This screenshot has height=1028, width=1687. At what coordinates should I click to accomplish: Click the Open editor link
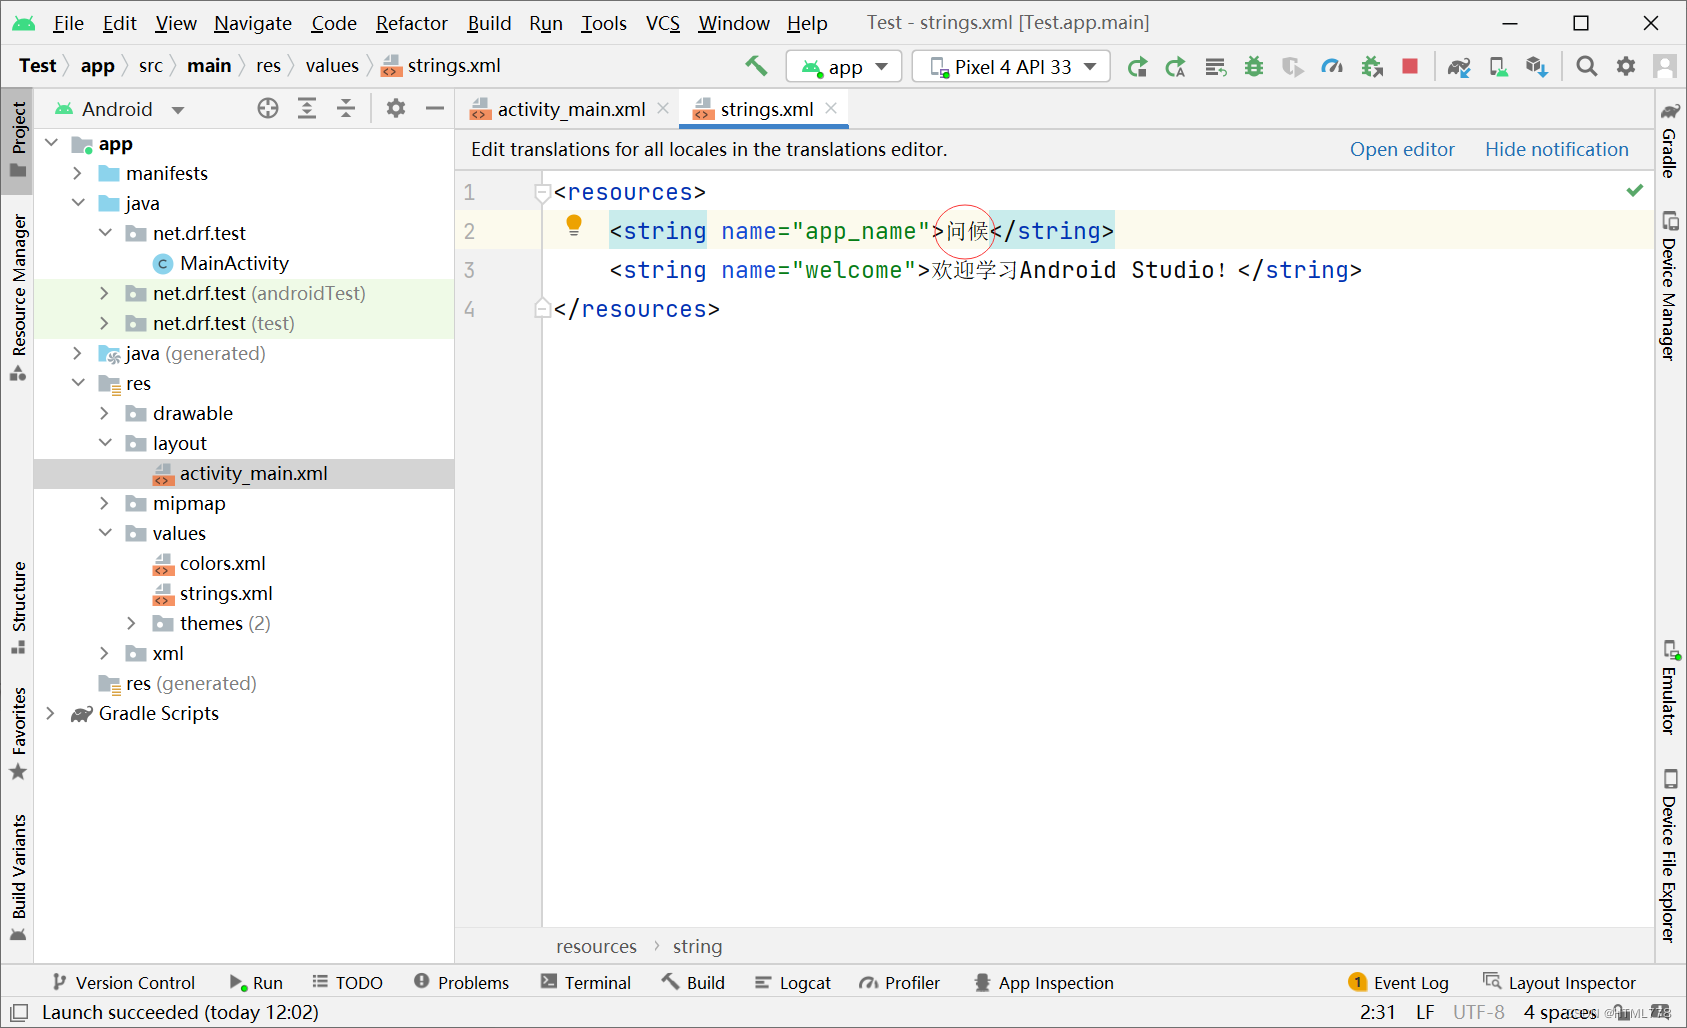1402,149
